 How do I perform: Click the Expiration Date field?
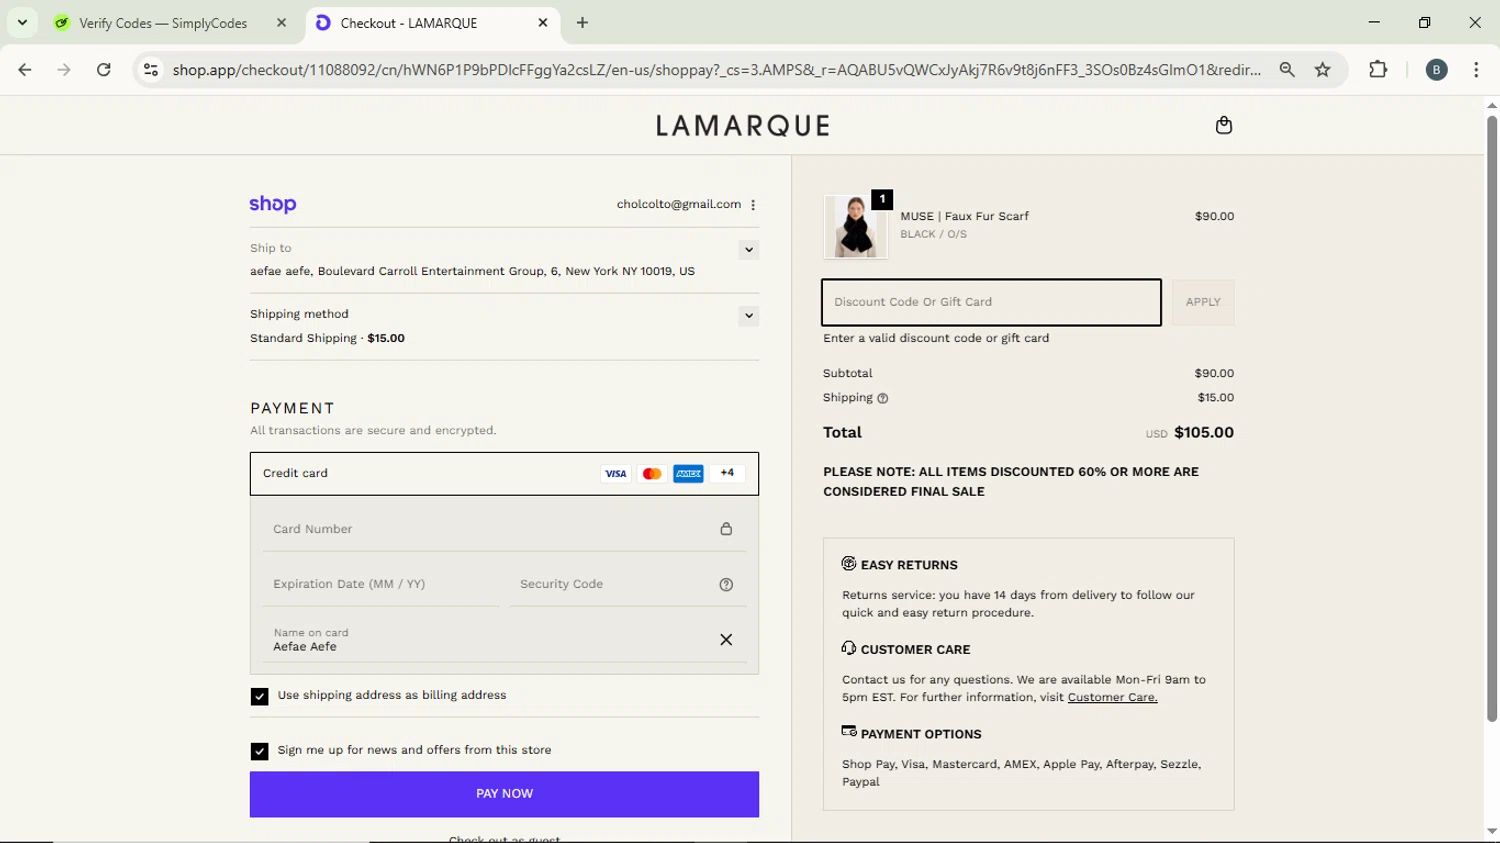tap(380, 584)
